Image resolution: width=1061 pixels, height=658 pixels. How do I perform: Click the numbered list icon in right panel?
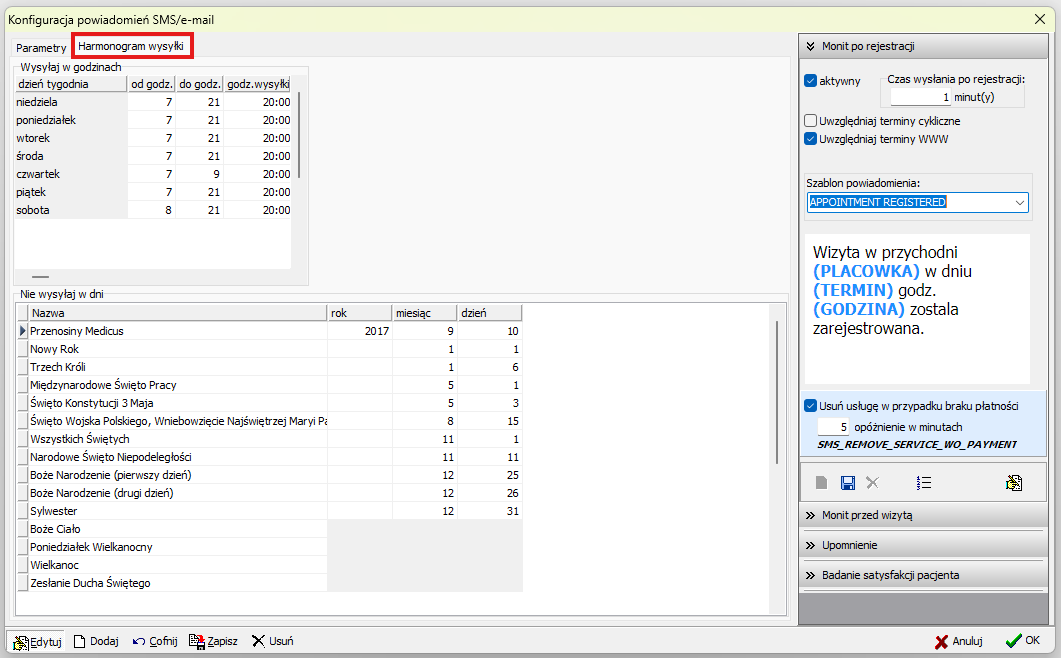pos(924,483)
